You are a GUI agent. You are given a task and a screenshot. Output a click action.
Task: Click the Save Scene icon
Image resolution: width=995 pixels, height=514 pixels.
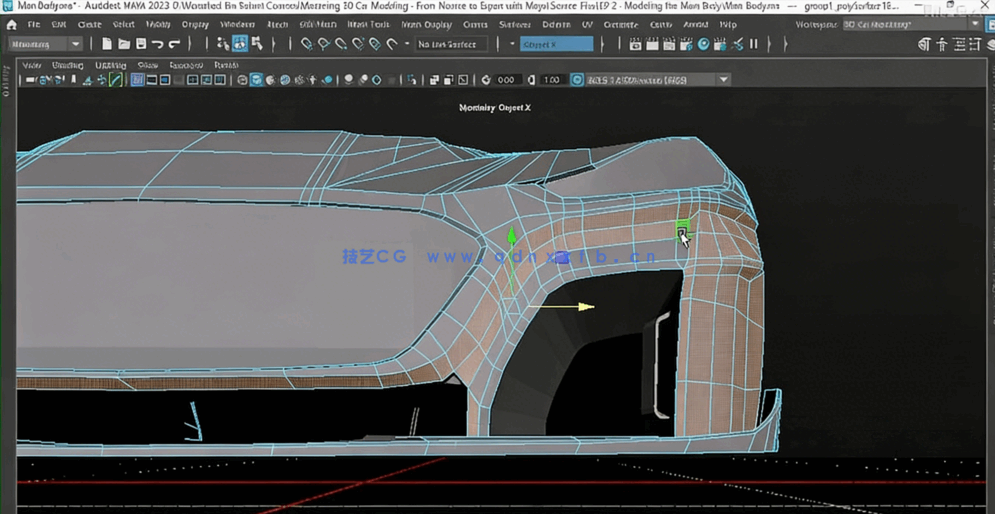coord(141,44)
